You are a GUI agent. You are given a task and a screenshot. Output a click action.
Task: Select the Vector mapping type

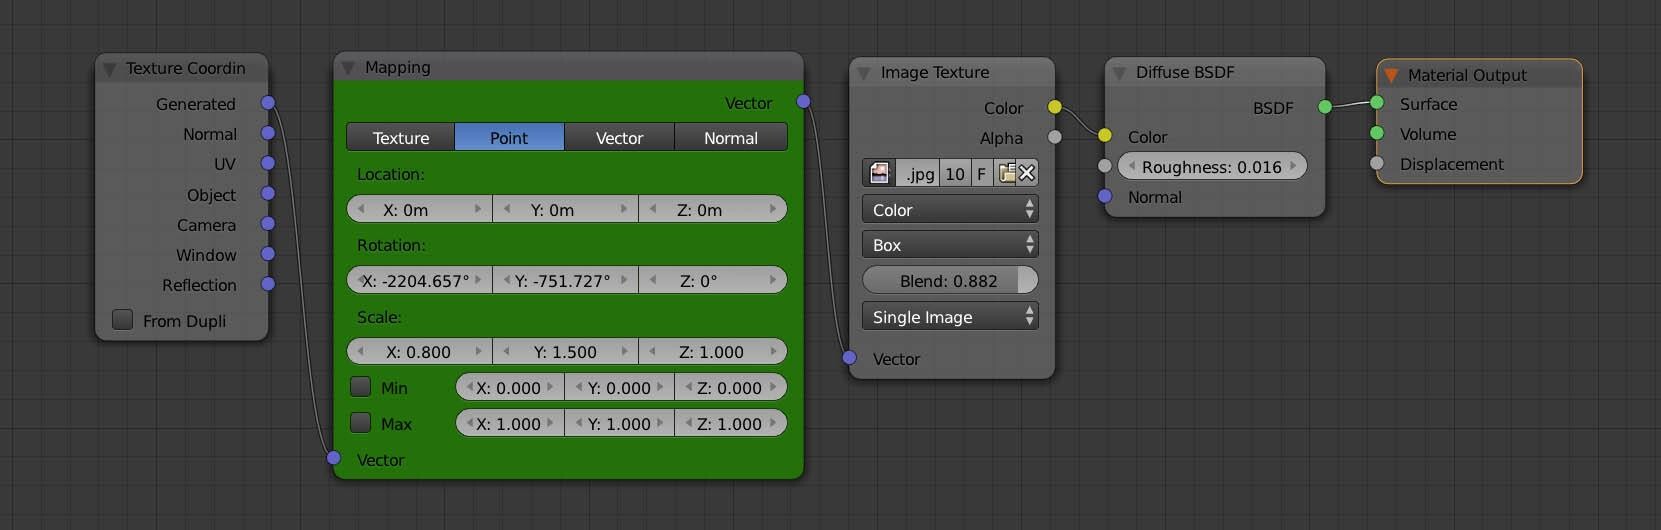(x=620, y=138)
